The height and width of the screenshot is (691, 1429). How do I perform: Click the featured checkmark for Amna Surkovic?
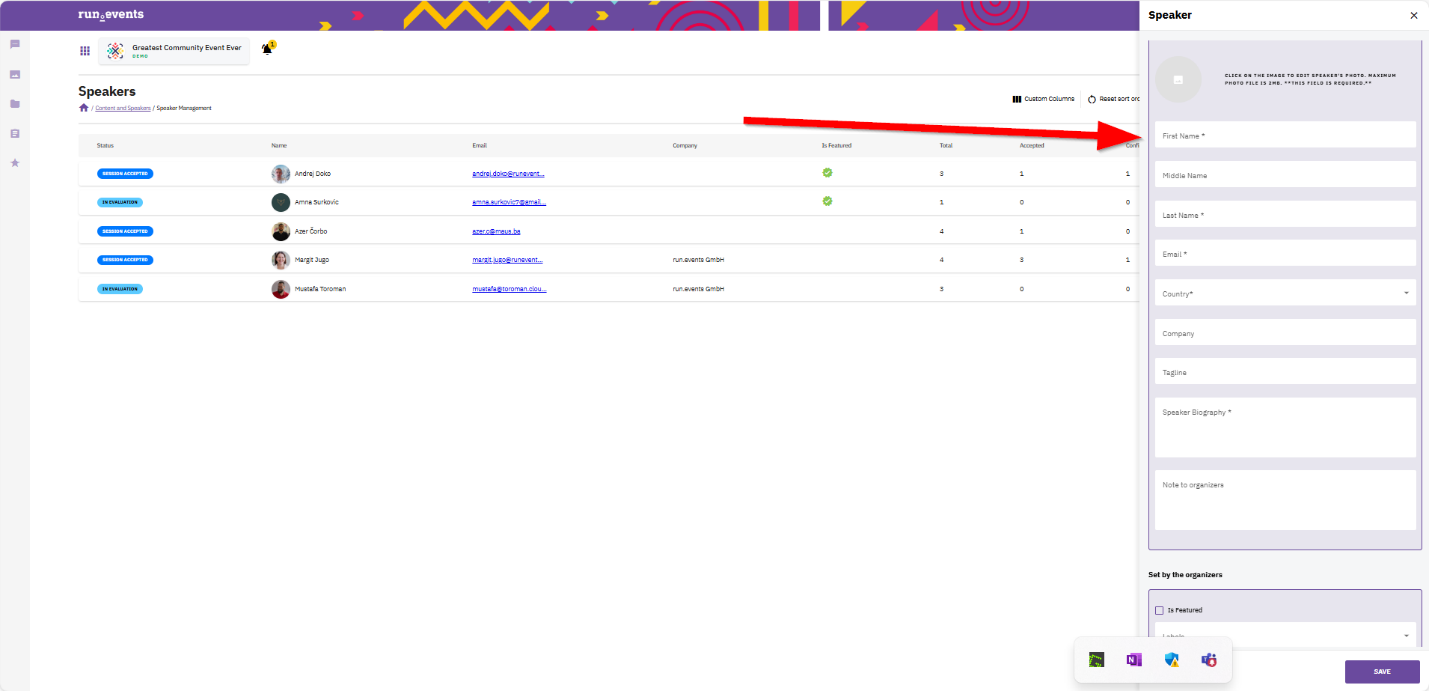click(827, 201)
